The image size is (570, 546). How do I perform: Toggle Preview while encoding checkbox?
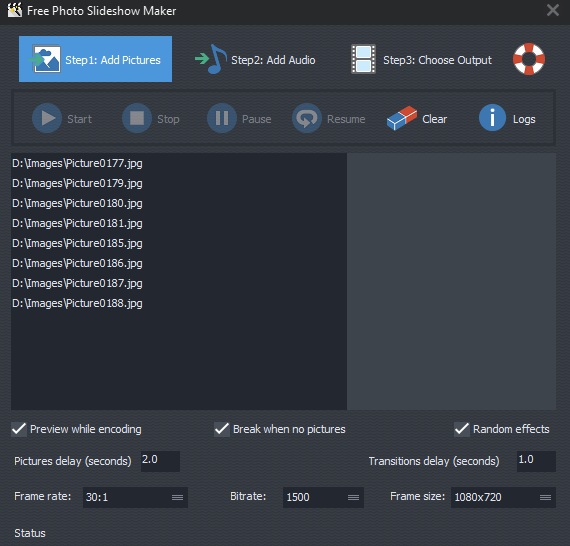point(19,429)
